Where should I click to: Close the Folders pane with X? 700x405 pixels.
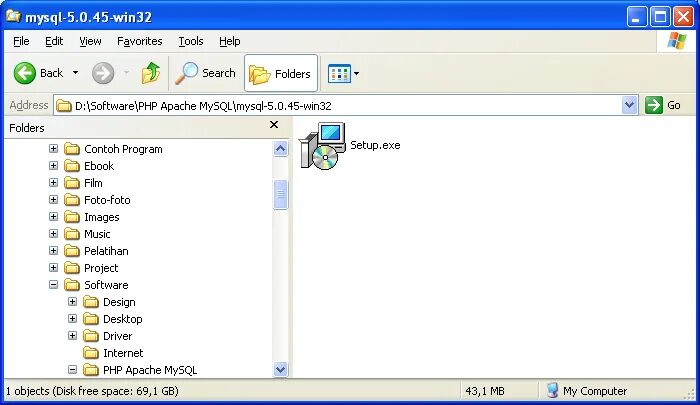tap(274, 125)
